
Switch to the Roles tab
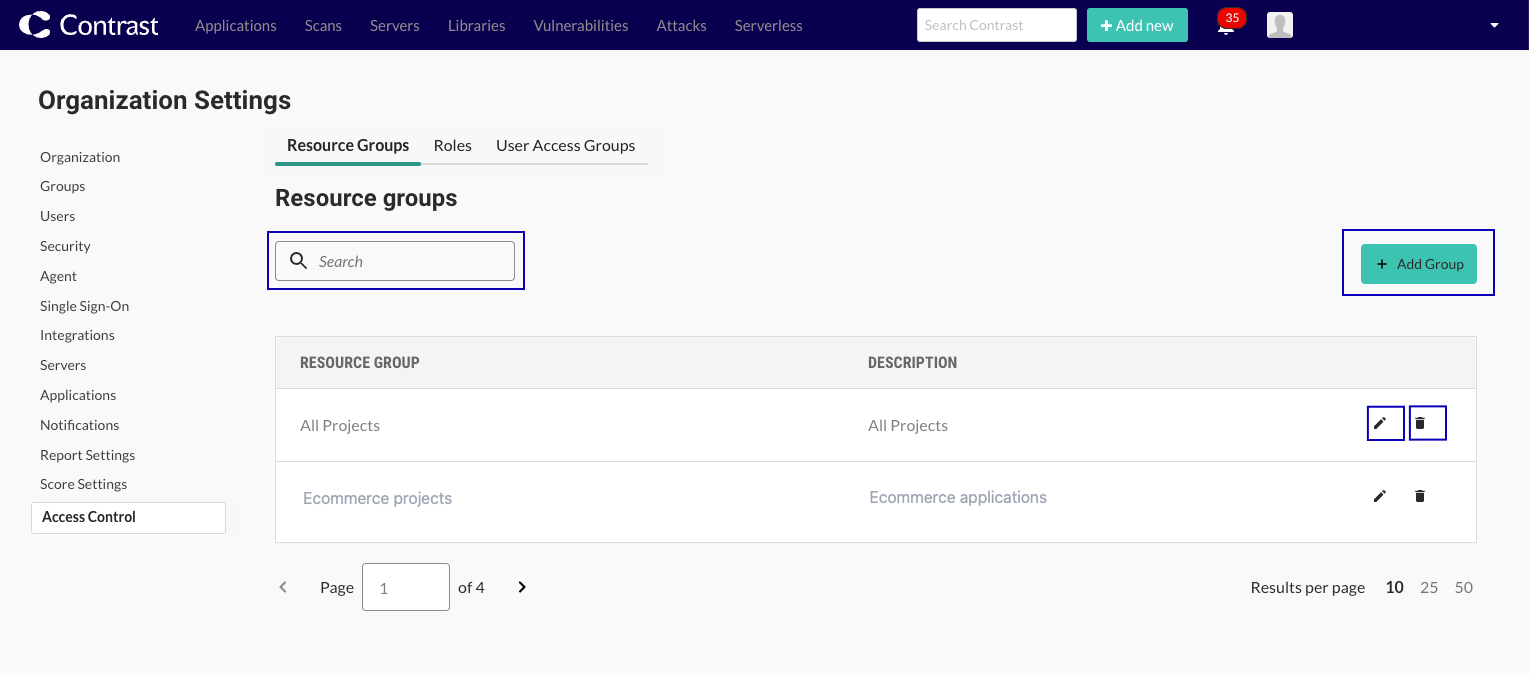[452, 145]
